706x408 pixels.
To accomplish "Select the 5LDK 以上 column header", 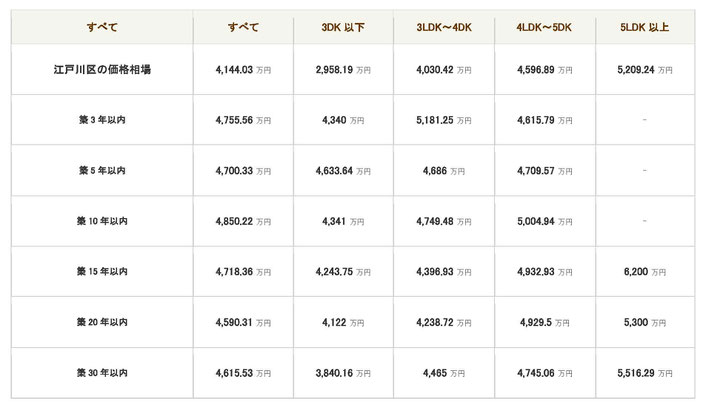I will 644,27.
